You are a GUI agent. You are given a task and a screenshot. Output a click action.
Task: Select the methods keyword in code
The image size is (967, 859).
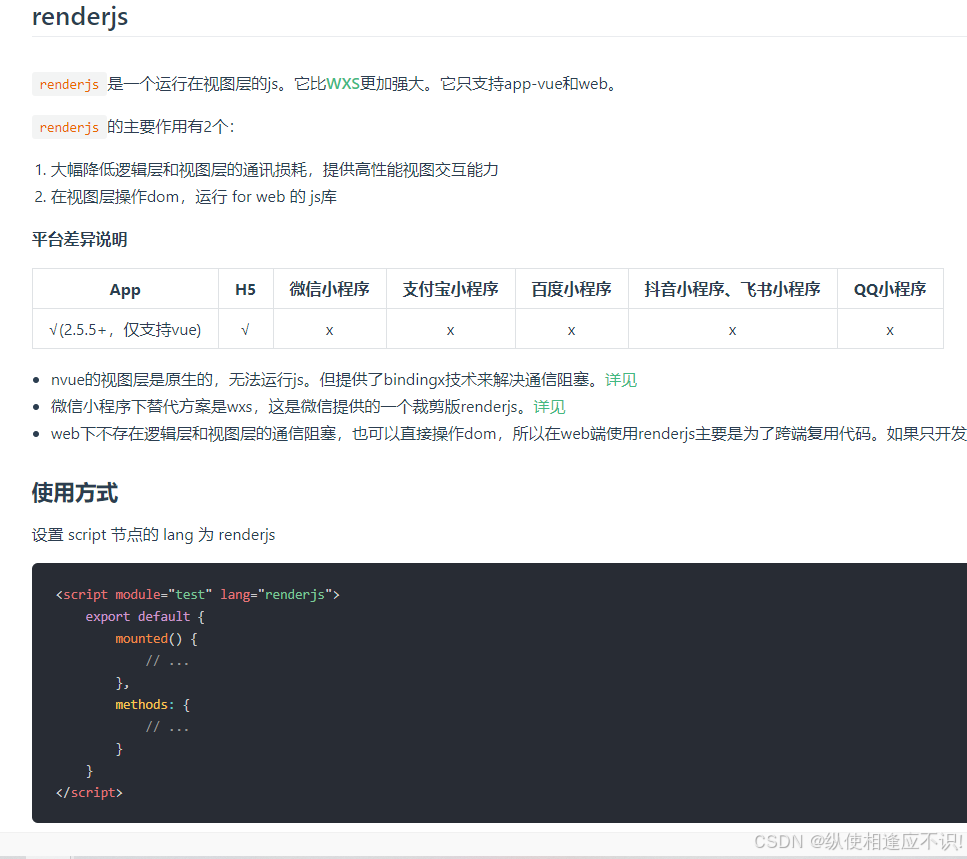141,704
